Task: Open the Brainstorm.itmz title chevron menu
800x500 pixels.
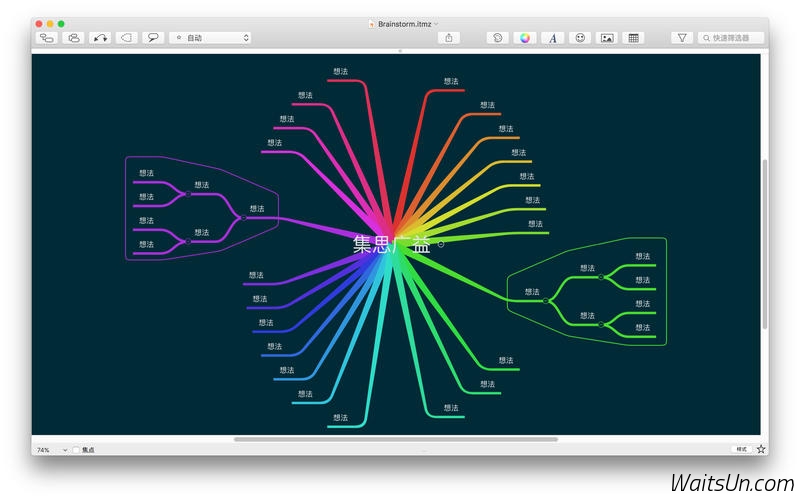Action: tap(436, 24)
